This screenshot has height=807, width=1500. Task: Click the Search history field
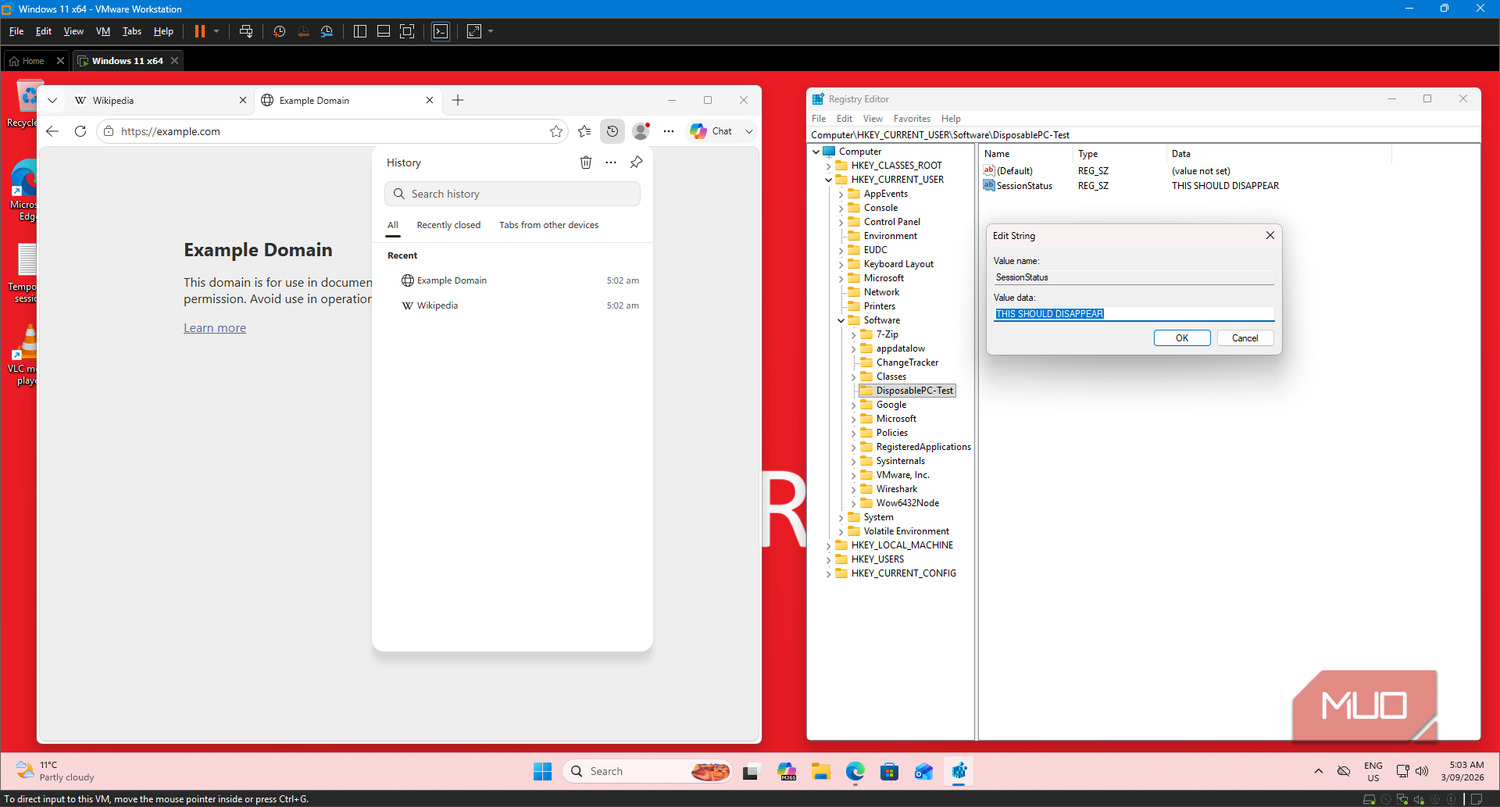tap(512, 194)
